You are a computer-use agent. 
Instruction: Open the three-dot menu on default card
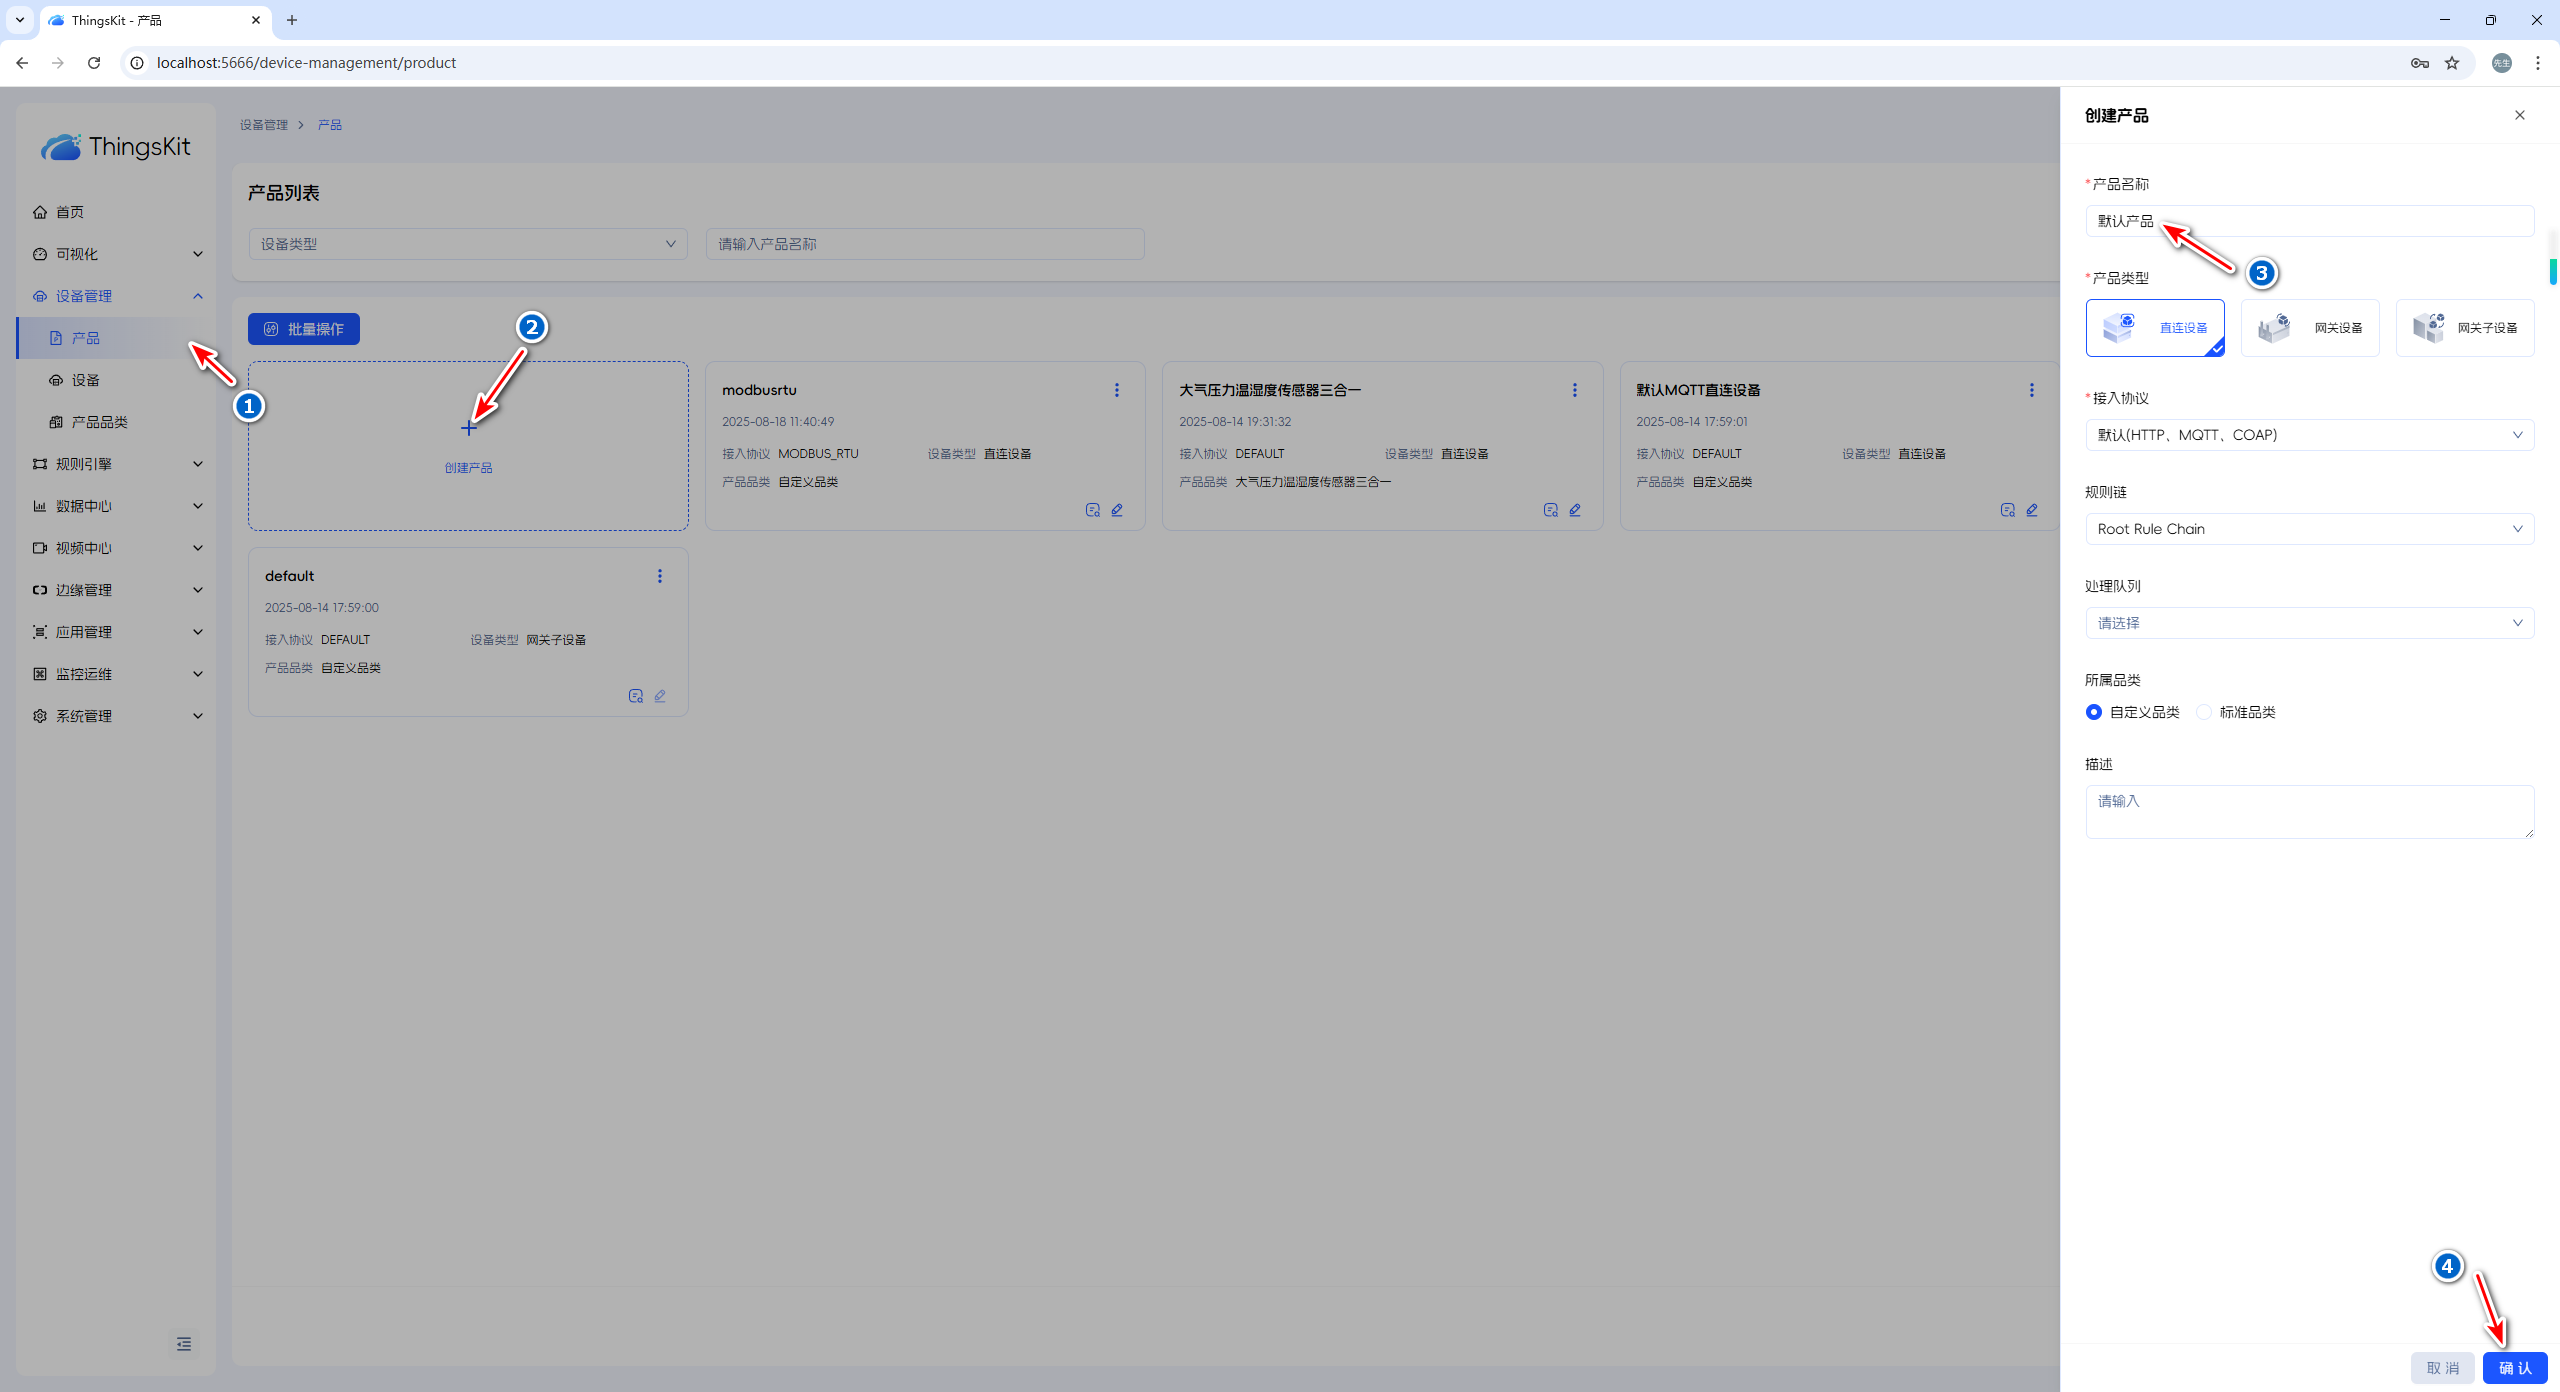659,576
